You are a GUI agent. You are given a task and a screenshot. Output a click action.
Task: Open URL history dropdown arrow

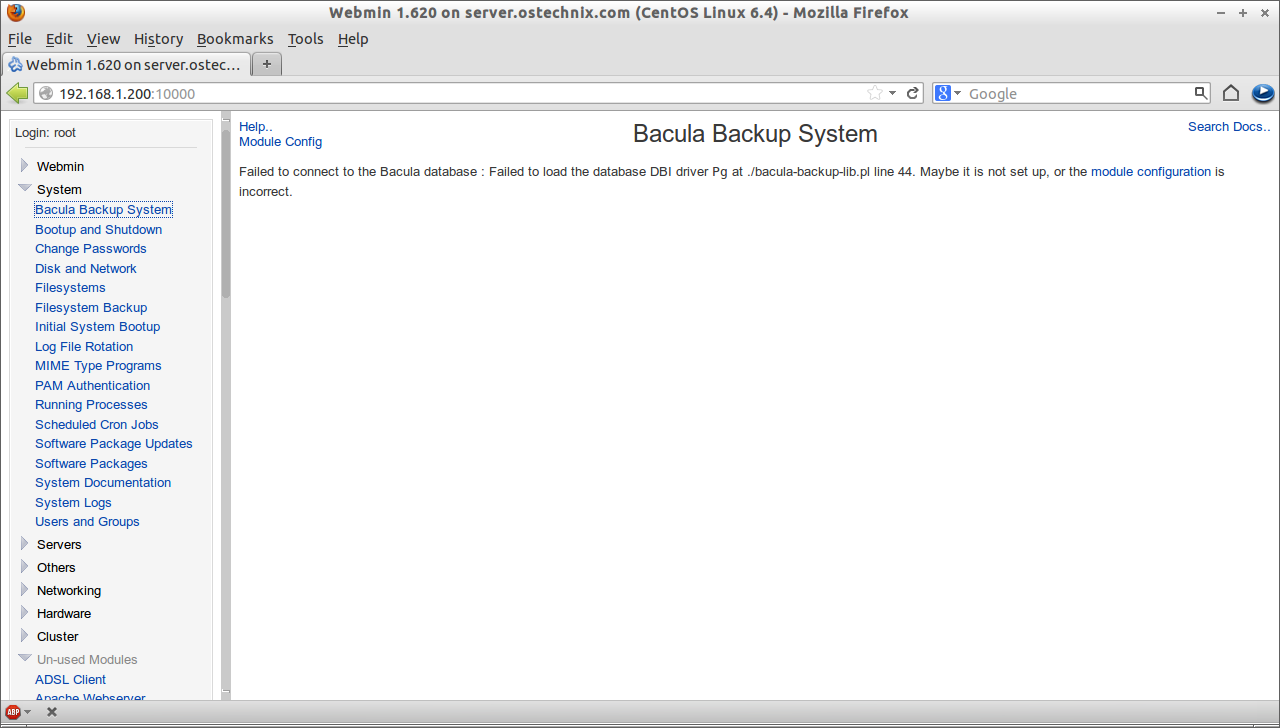893,93
